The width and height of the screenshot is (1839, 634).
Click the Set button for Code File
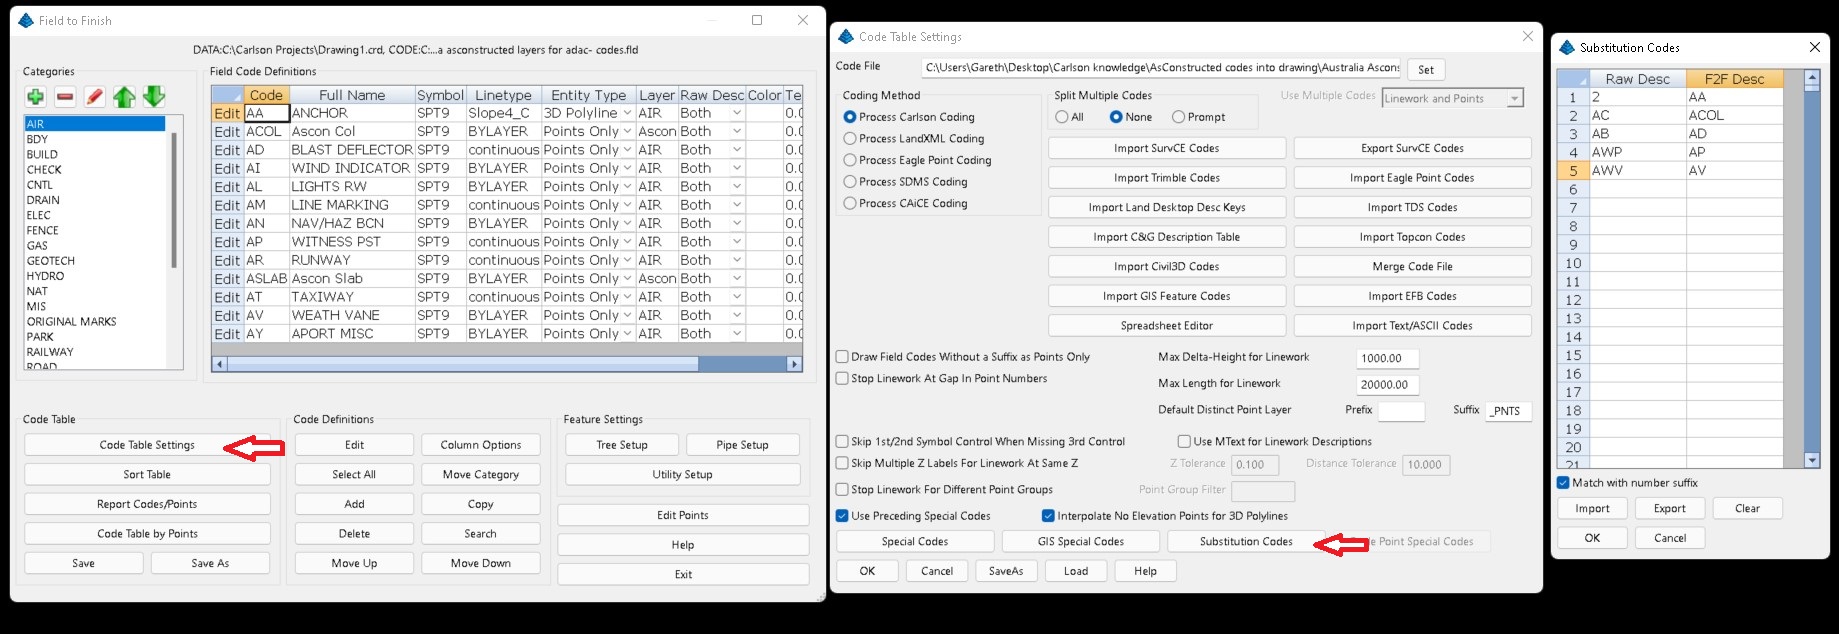(1426, 69)
